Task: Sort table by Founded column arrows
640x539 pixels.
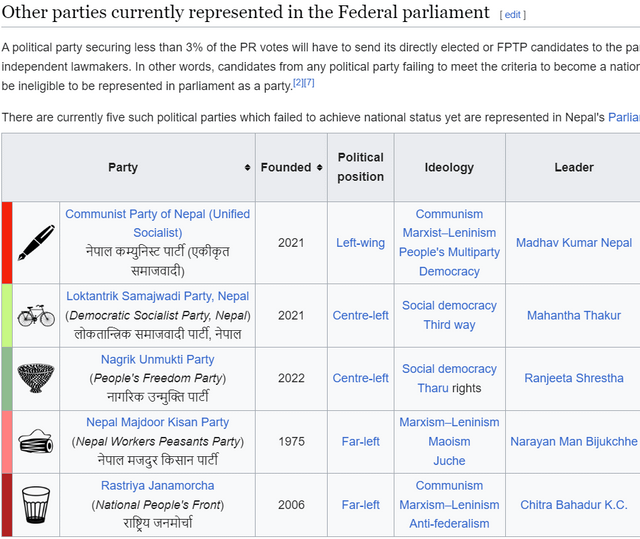Action: click(320, 167)
